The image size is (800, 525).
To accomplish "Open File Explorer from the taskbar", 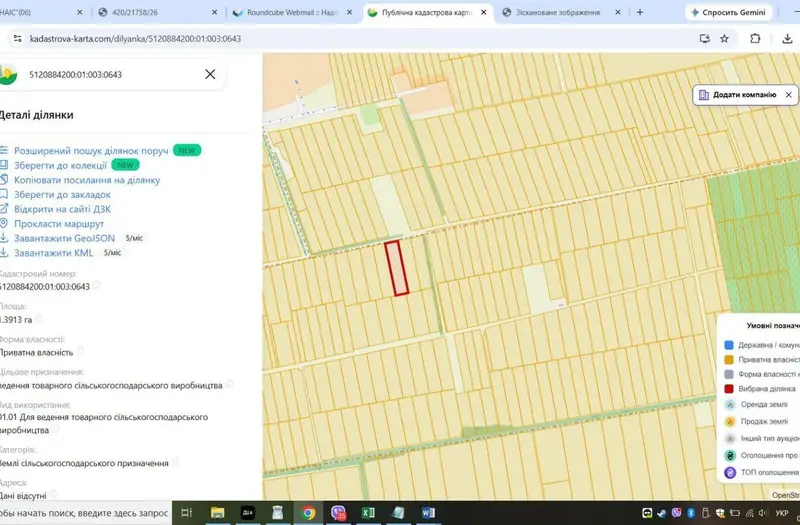I will 217,513.
